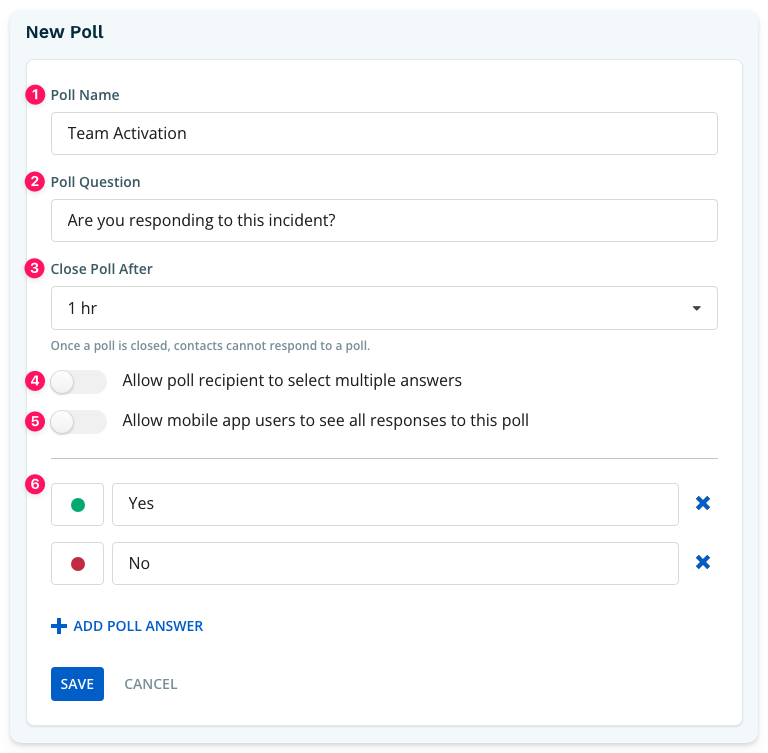Click the plus icon beside Add Poll Answer
Screen dimensions: 768x753
(59, 626)
